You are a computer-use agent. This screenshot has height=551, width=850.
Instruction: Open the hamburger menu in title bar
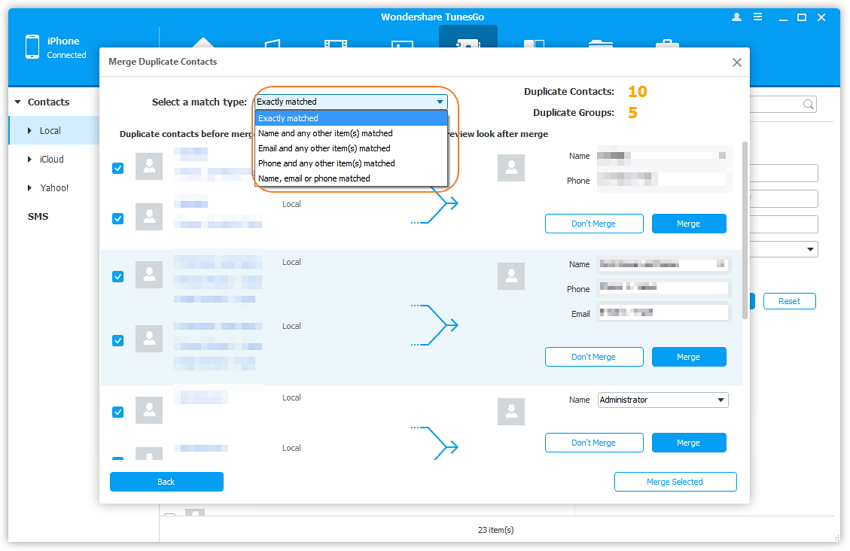click(760, 17)
